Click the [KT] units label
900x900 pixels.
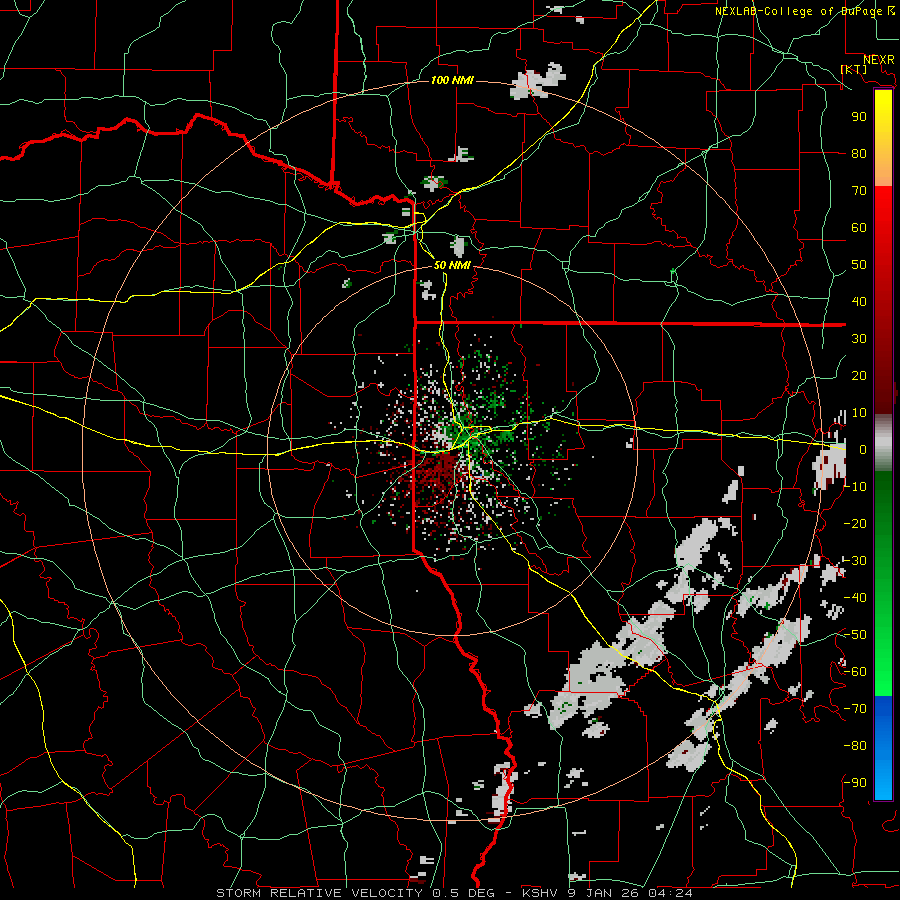(x=853, y=69)
